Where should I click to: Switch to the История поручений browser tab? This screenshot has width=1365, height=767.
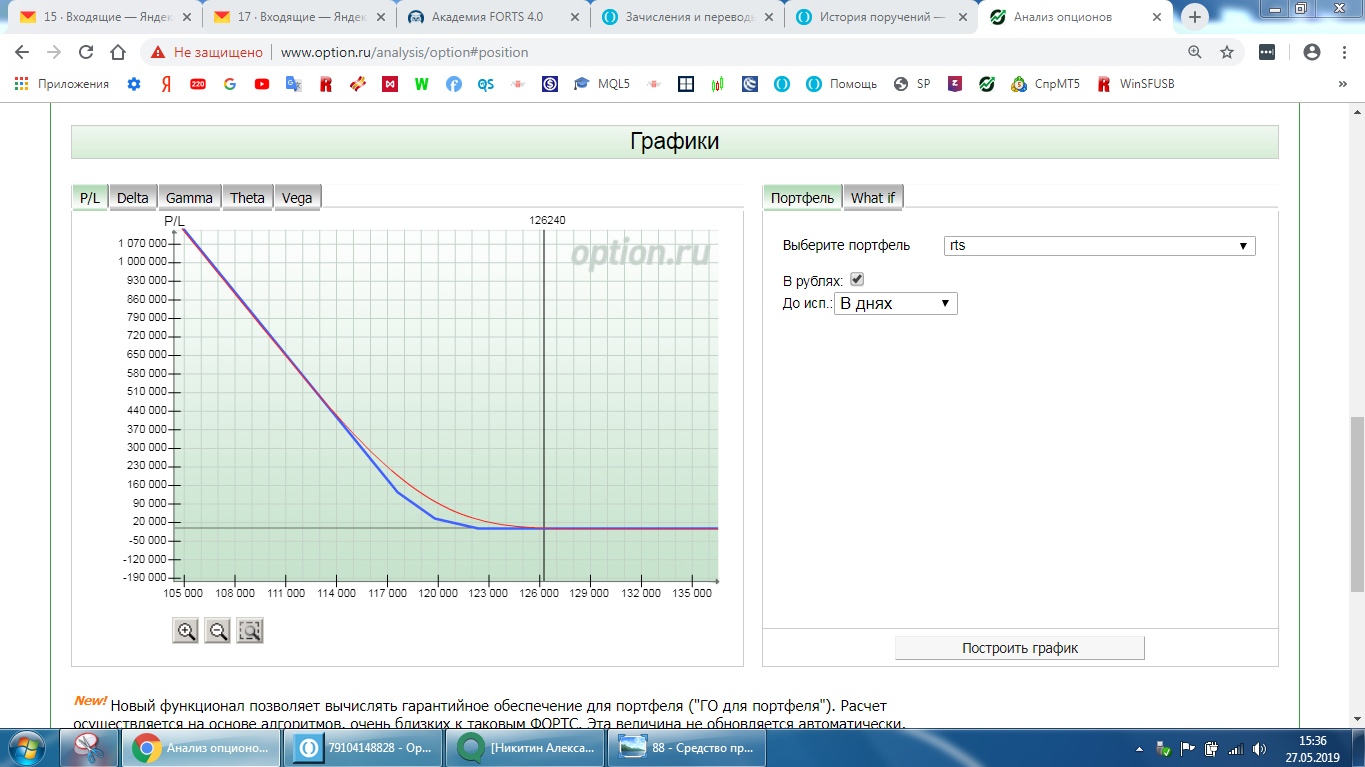(x=880, y=17)
